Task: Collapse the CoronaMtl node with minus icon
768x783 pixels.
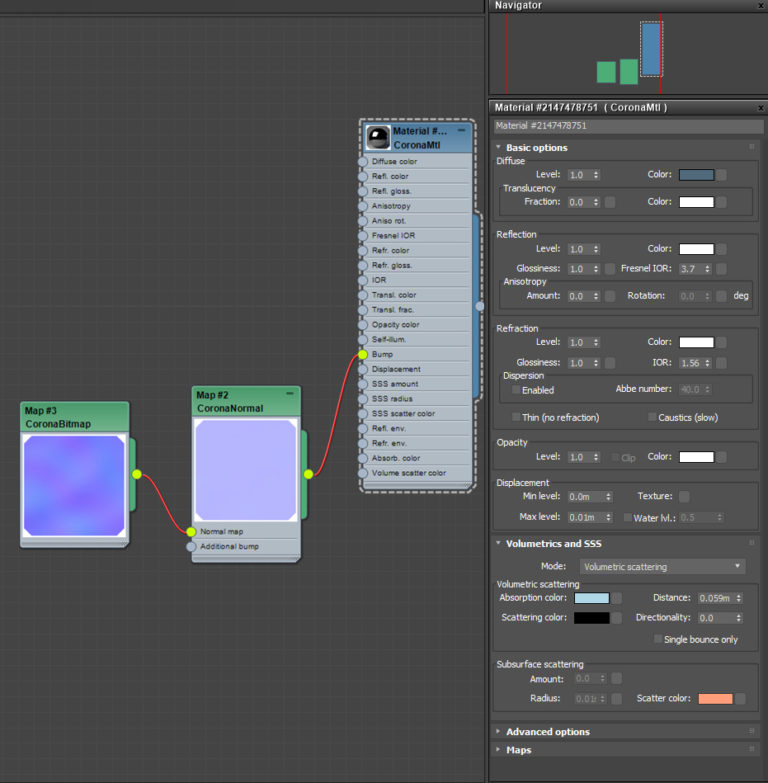Action: [x=461, y=131]
